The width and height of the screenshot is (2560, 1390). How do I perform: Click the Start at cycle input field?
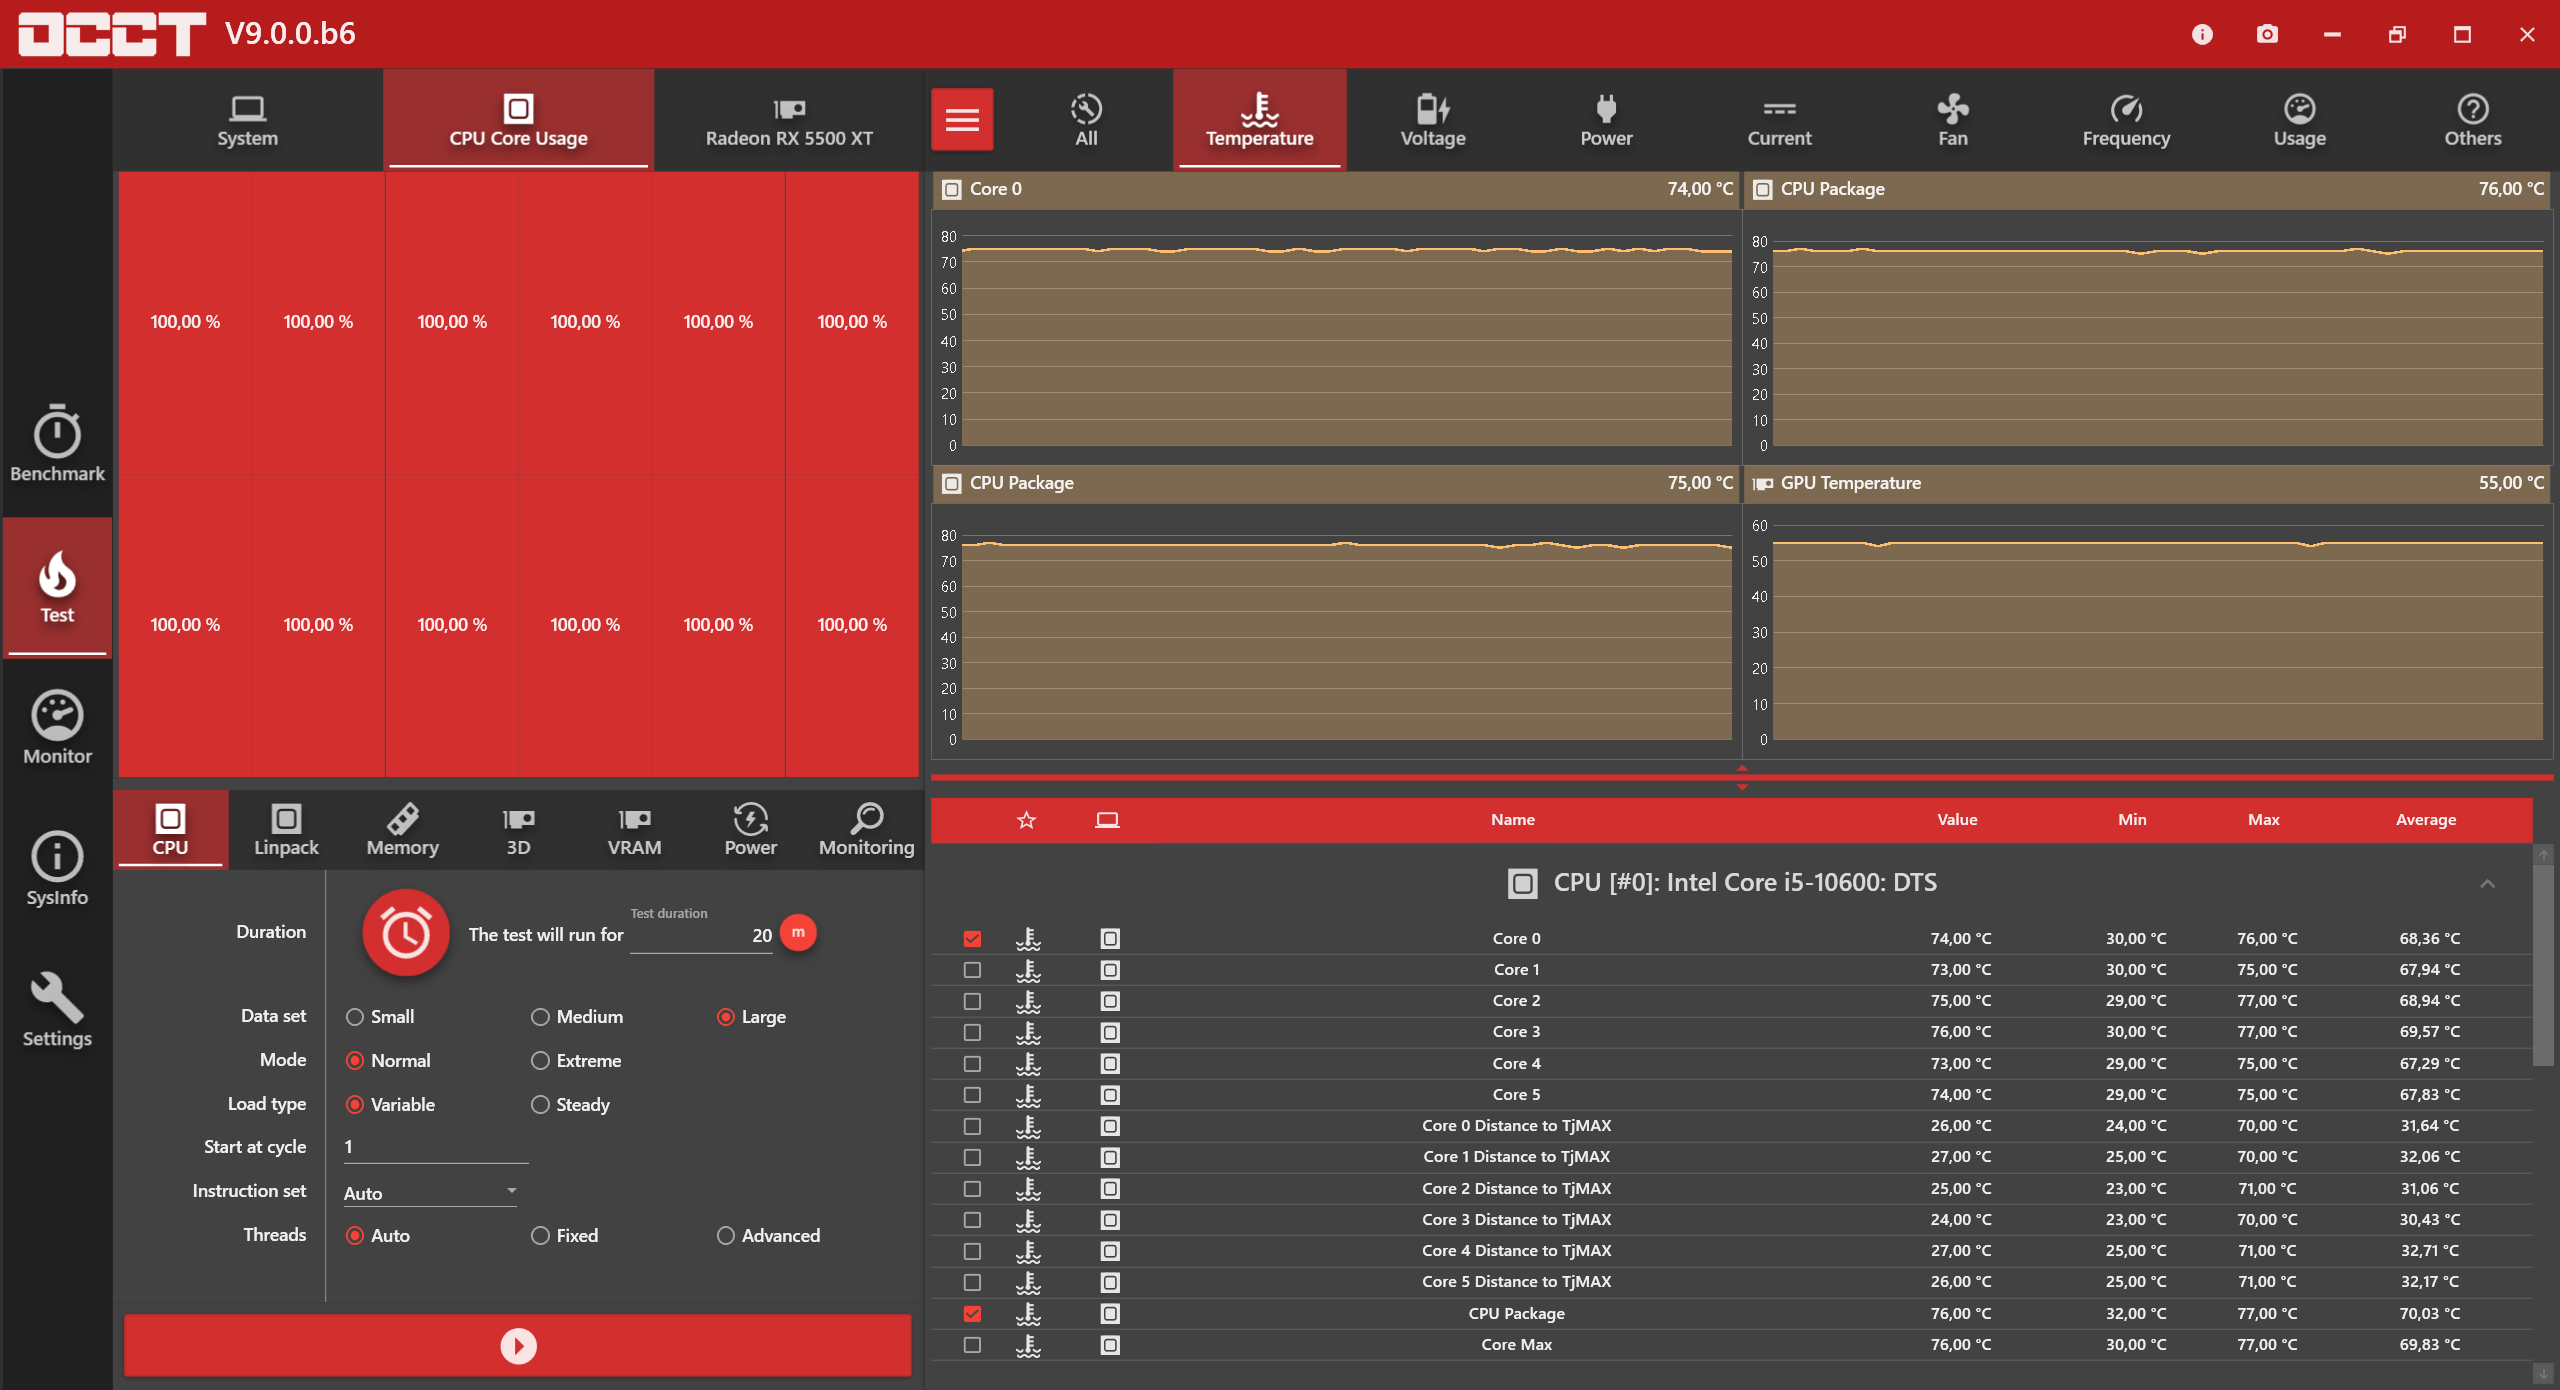click(435, 1148)
